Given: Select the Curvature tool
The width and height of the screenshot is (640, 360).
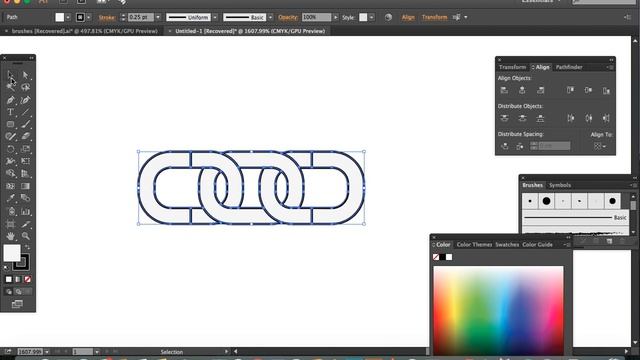Looking at the screenshot, I should point(25,100).
